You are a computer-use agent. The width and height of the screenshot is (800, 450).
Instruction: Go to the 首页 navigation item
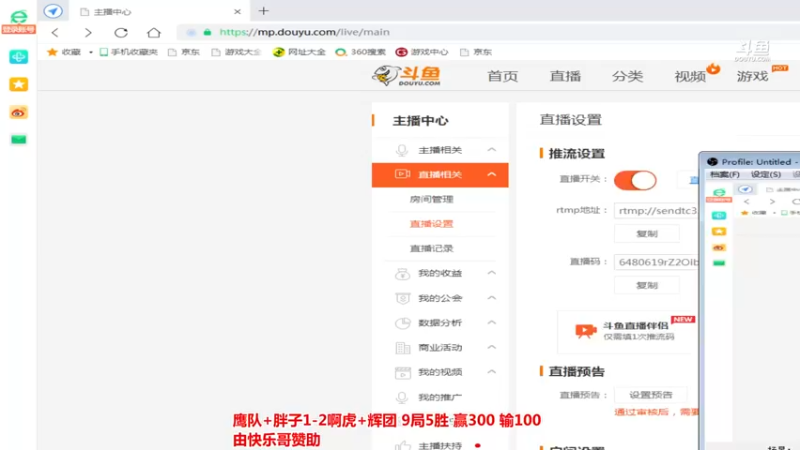pyautogui.click(x=503, y=76)
